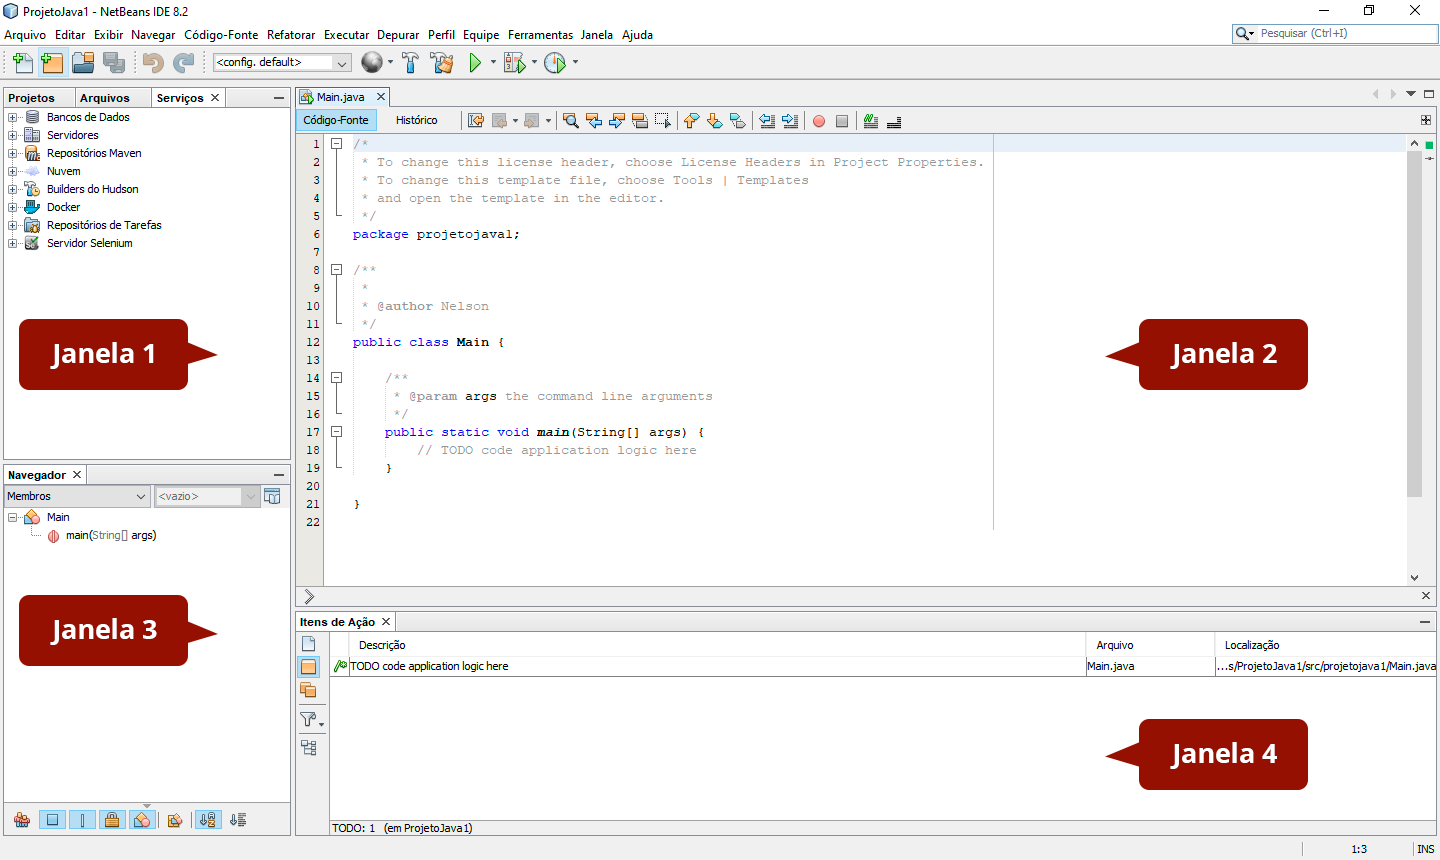Click the Uncomment lines icon
The height and width of the screenshot is (860, 1440).
894,121
